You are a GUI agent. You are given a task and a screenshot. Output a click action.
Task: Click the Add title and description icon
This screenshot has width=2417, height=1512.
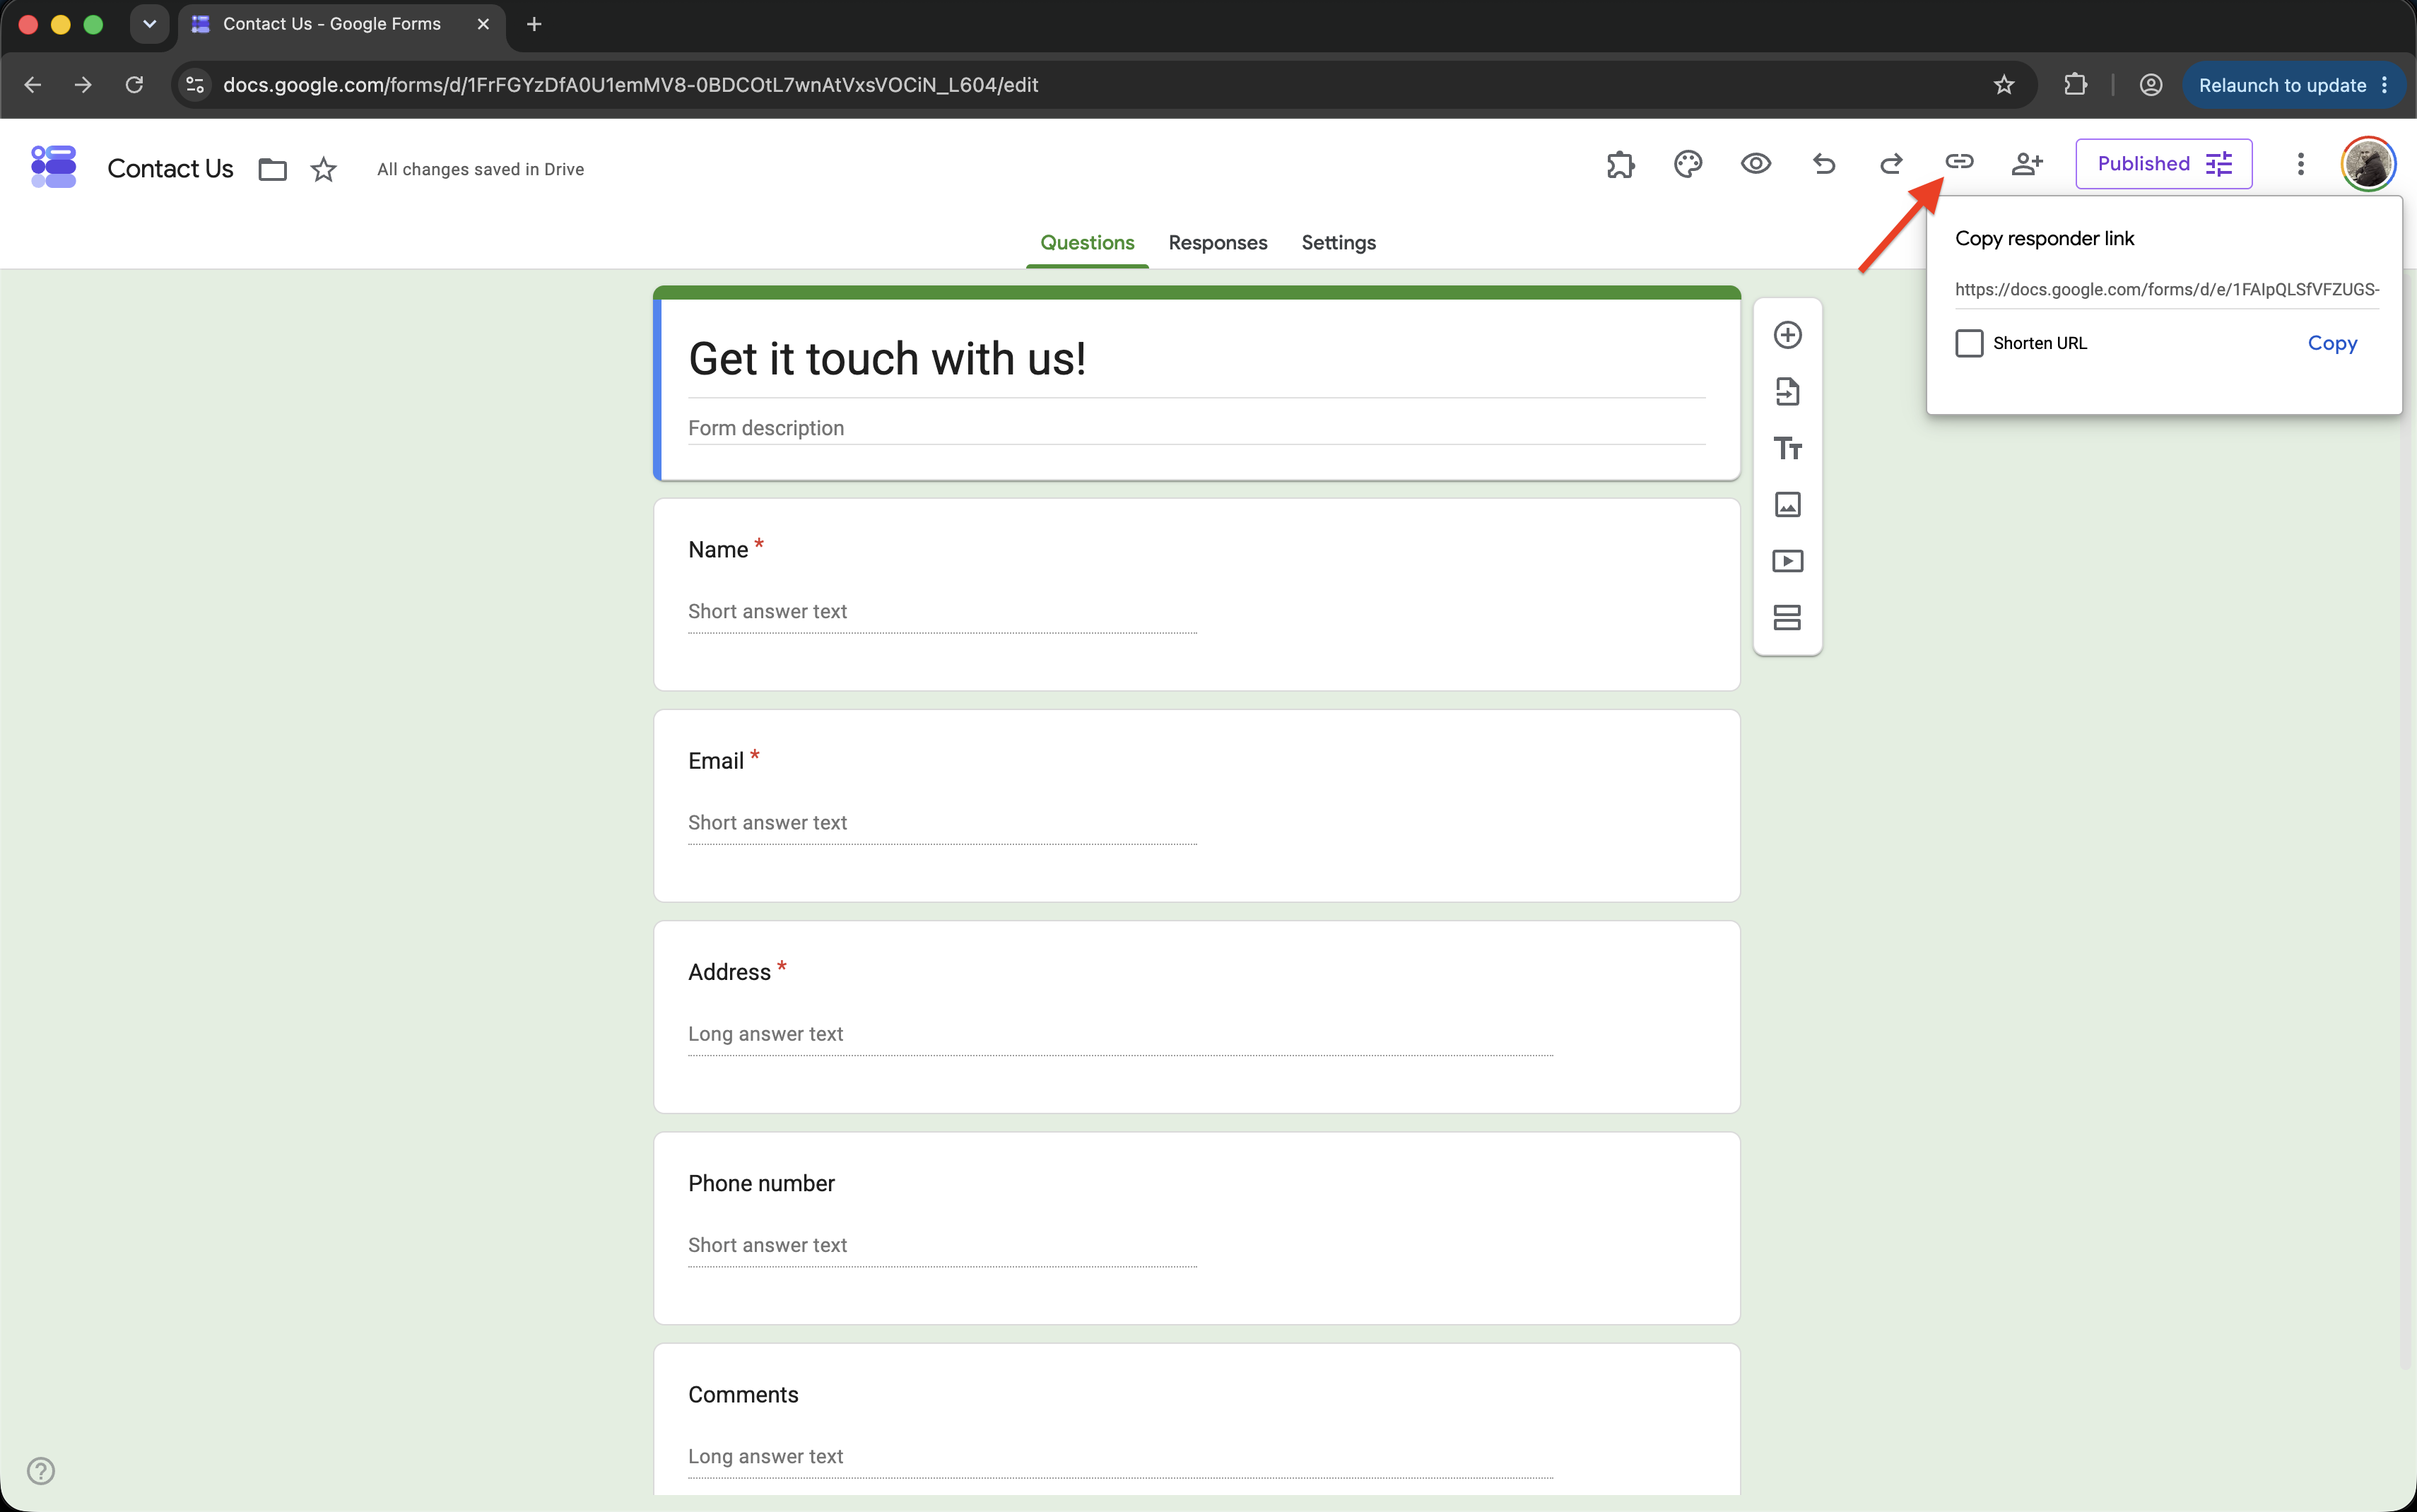[x=1788, y=448]
